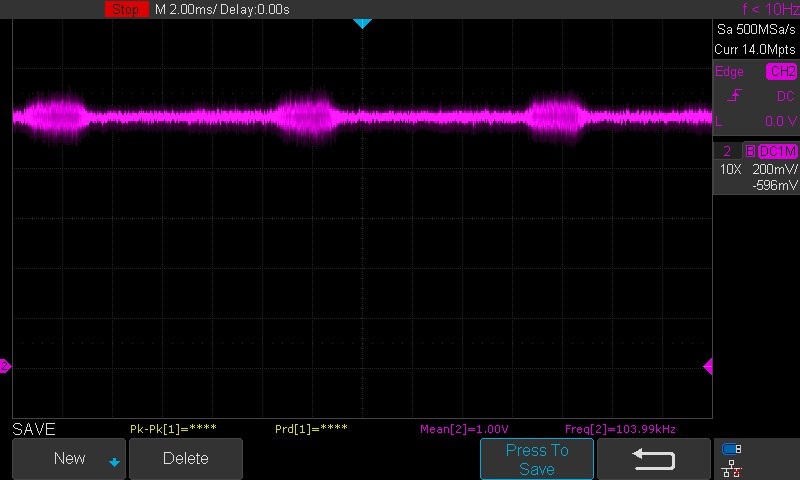
Task: Click the return arrow back button
Action: [654, 459]
